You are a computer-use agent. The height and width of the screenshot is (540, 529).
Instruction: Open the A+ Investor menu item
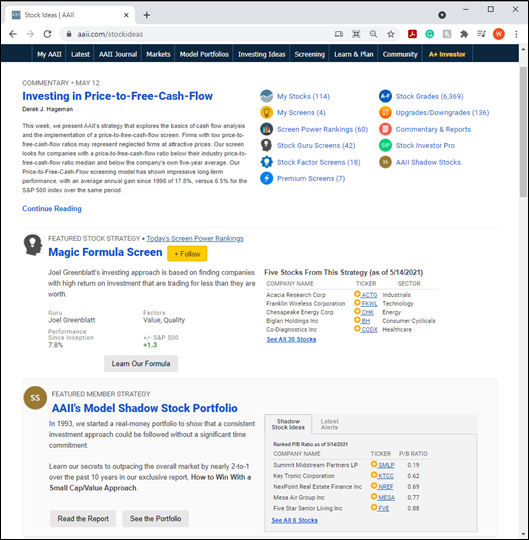447,54
